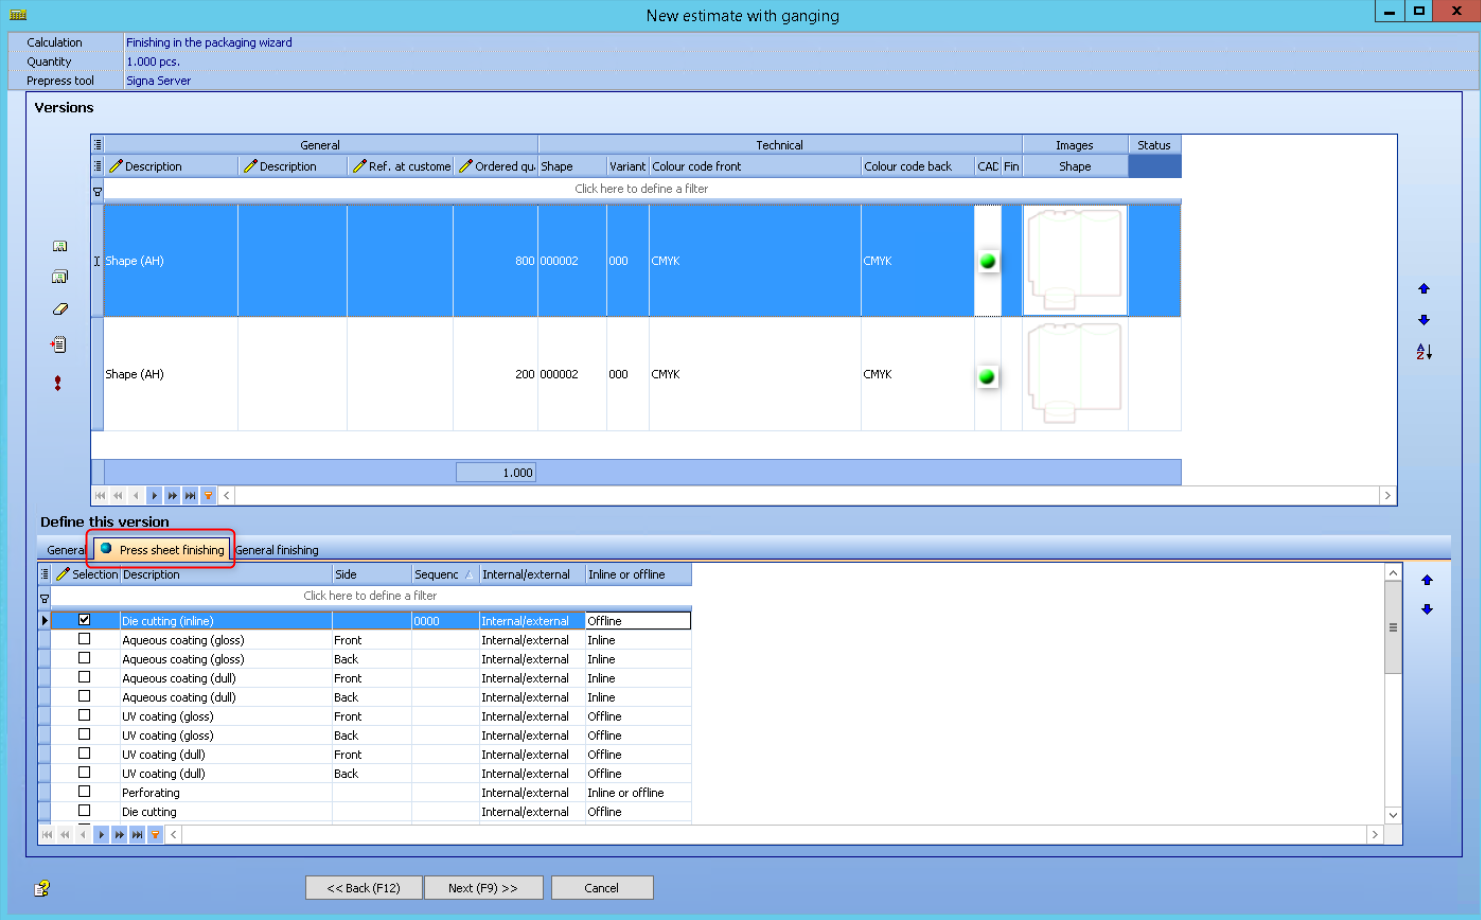Click green status dot in first version row

988,261
